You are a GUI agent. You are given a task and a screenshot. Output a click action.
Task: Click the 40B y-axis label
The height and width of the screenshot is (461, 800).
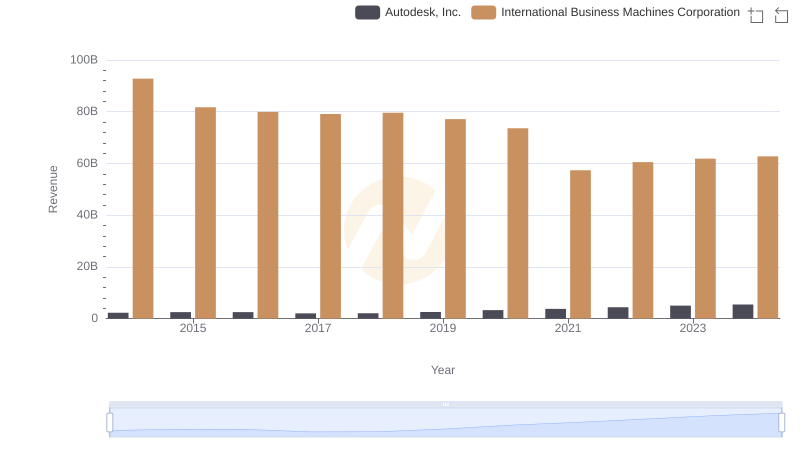pyautogui.click(x=87, y=215)
